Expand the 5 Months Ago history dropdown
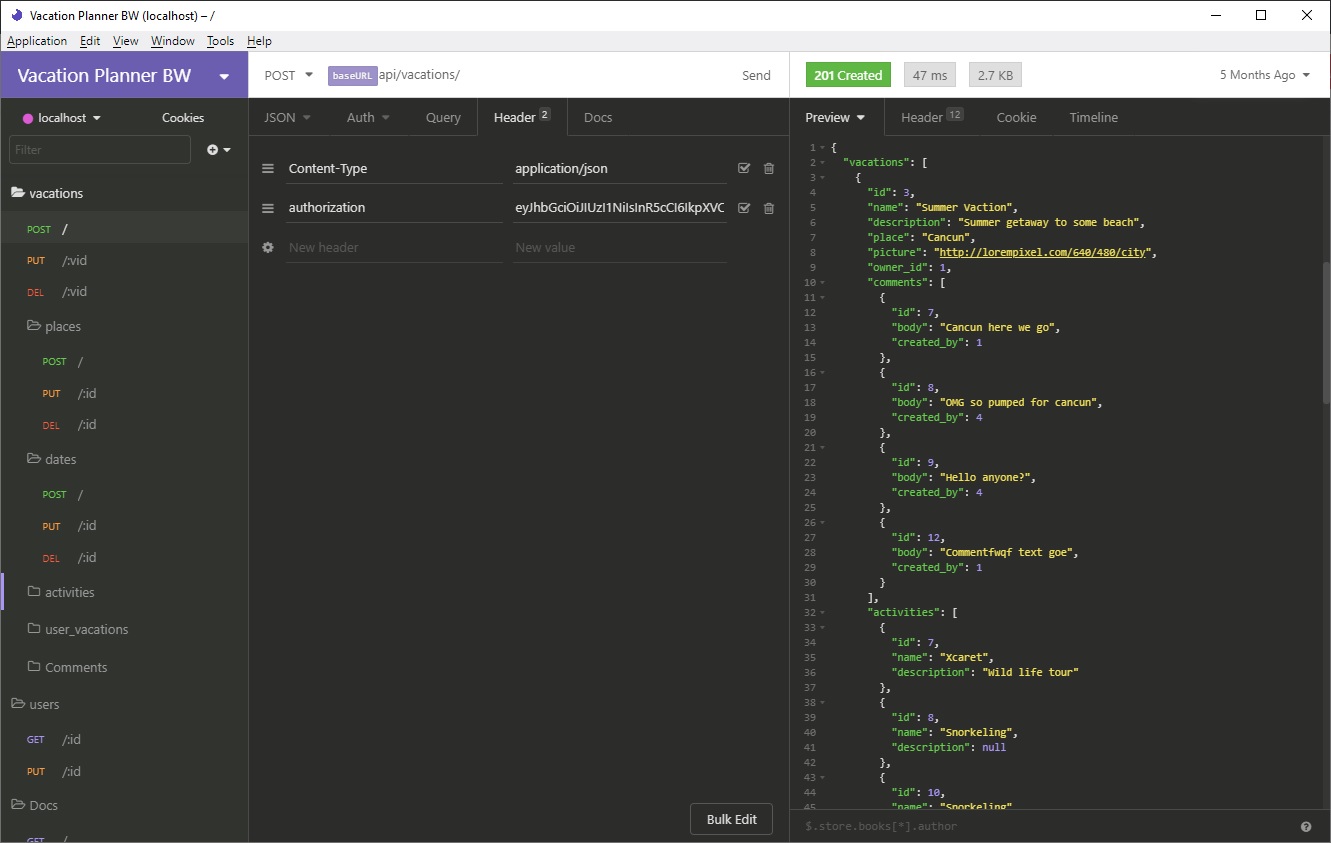 click(x=1264, y=75)
